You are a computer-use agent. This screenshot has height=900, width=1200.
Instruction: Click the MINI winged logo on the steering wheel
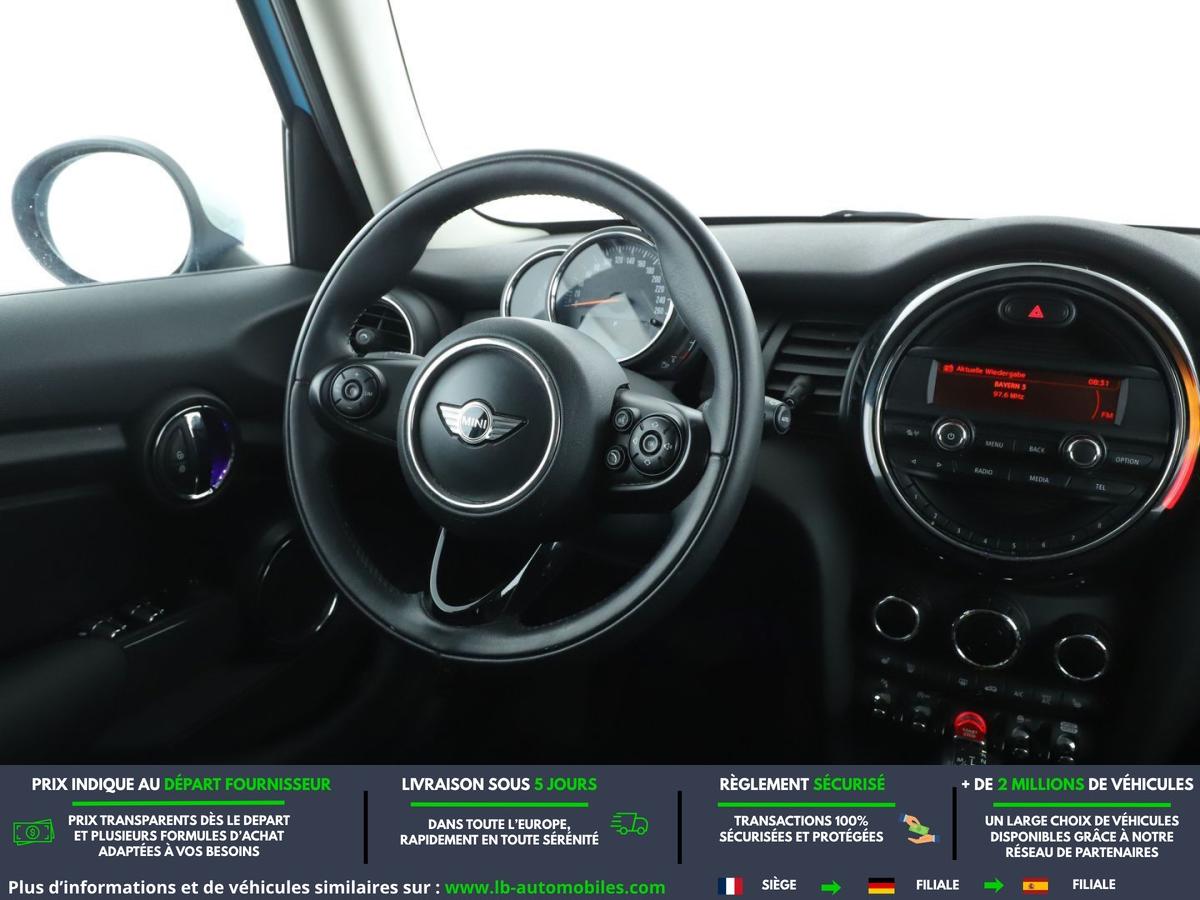[x=480, y=423]
